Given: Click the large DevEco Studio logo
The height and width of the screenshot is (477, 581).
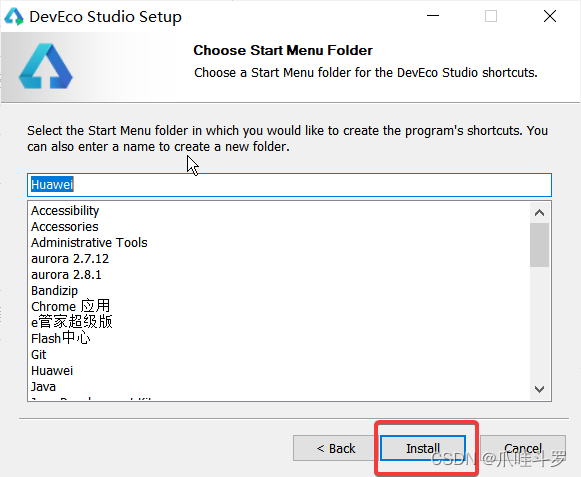Looking at the screenshot, I should [x=46, y=66].
